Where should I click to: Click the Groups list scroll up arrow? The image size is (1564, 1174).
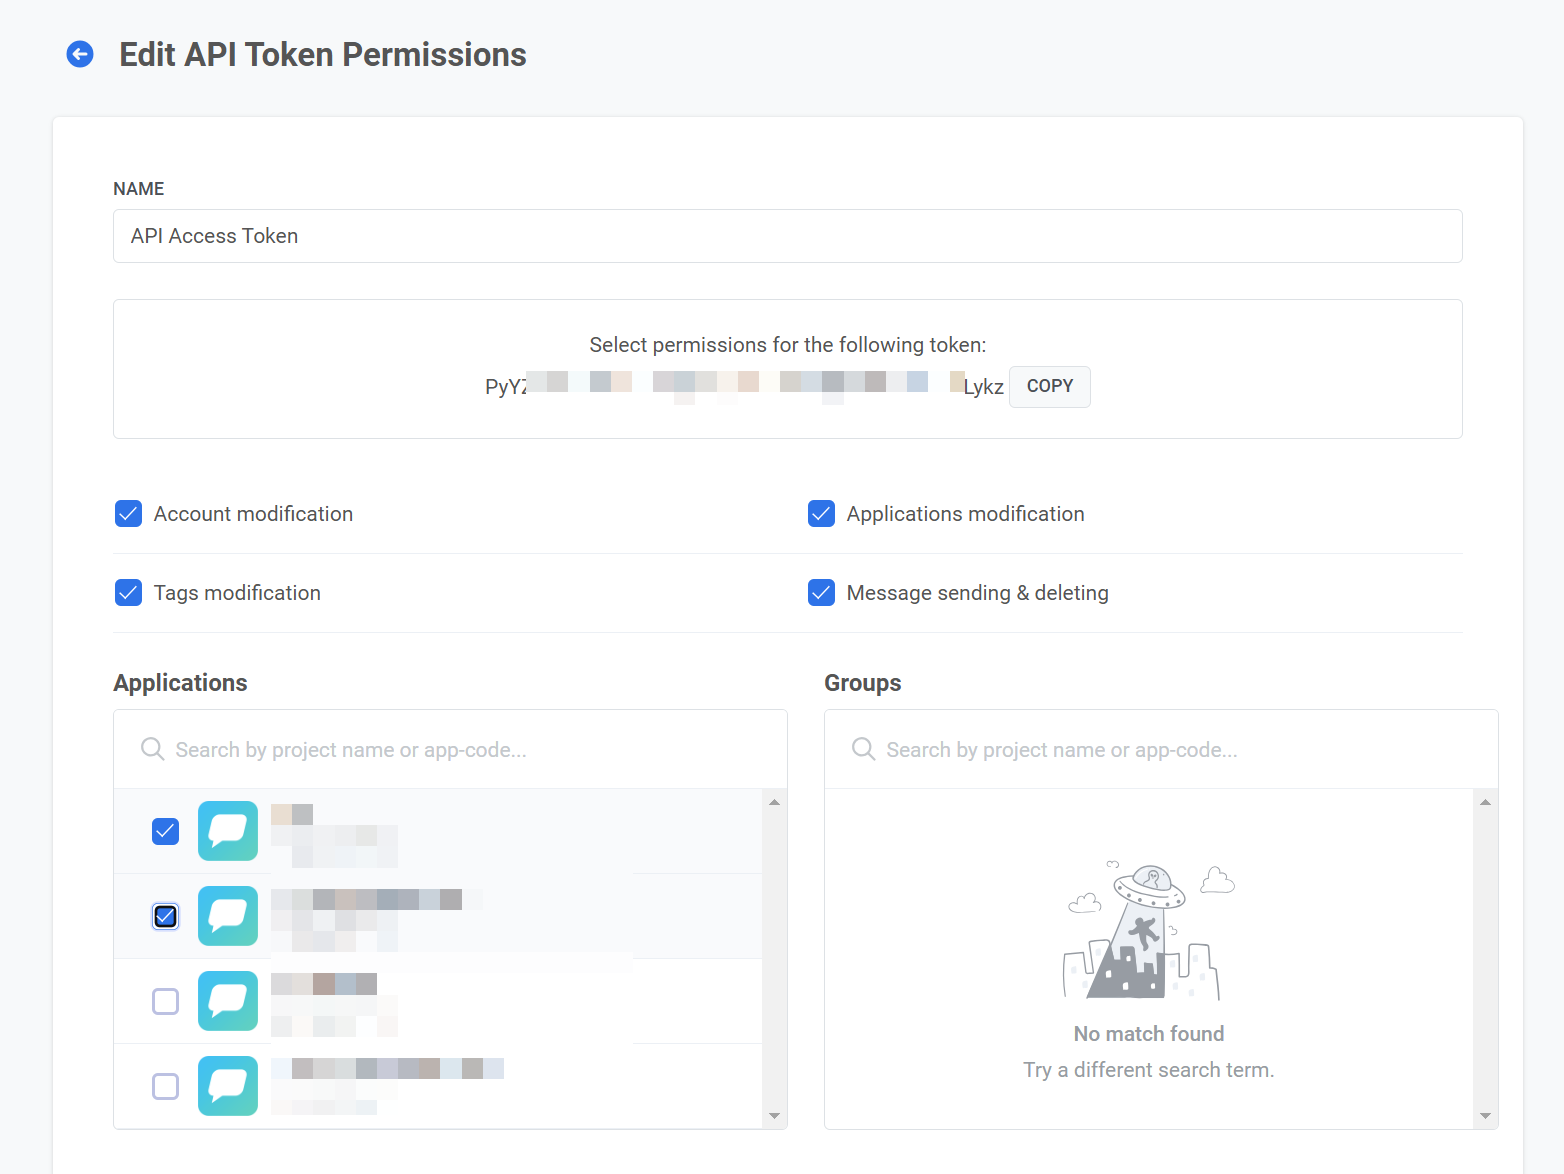(1485, 802)
